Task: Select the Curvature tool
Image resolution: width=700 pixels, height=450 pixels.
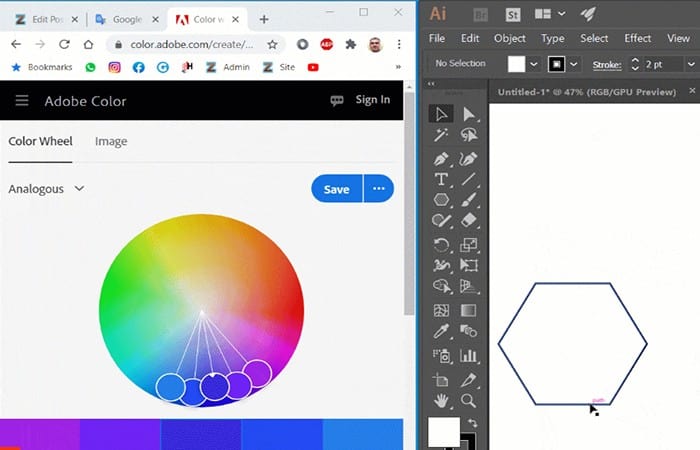Action: coord(468,159)
